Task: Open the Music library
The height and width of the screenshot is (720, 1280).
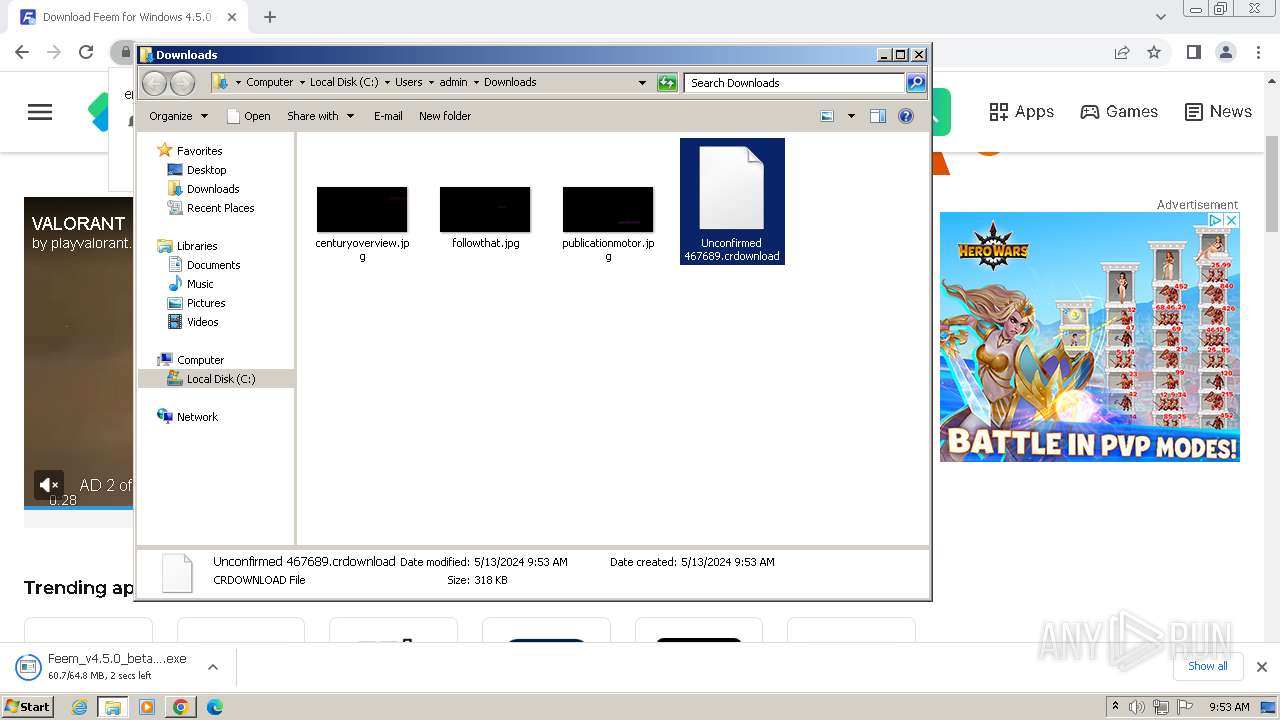Action: 200,284
